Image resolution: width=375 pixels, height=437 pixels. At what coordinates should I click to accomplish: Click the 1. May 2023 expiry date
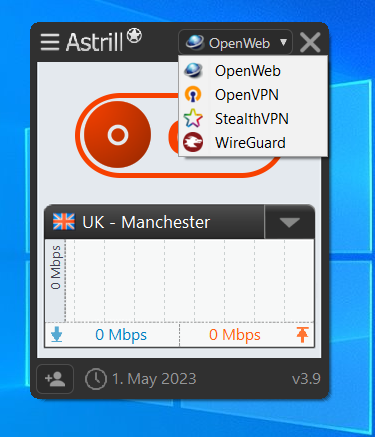[x=154, y=379]
